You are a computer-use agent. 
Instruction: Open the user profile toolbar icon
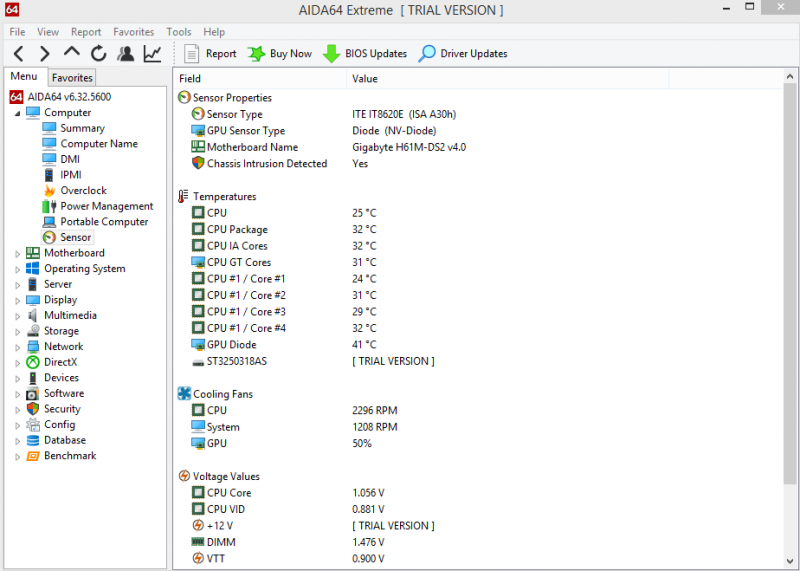(125, 54)
